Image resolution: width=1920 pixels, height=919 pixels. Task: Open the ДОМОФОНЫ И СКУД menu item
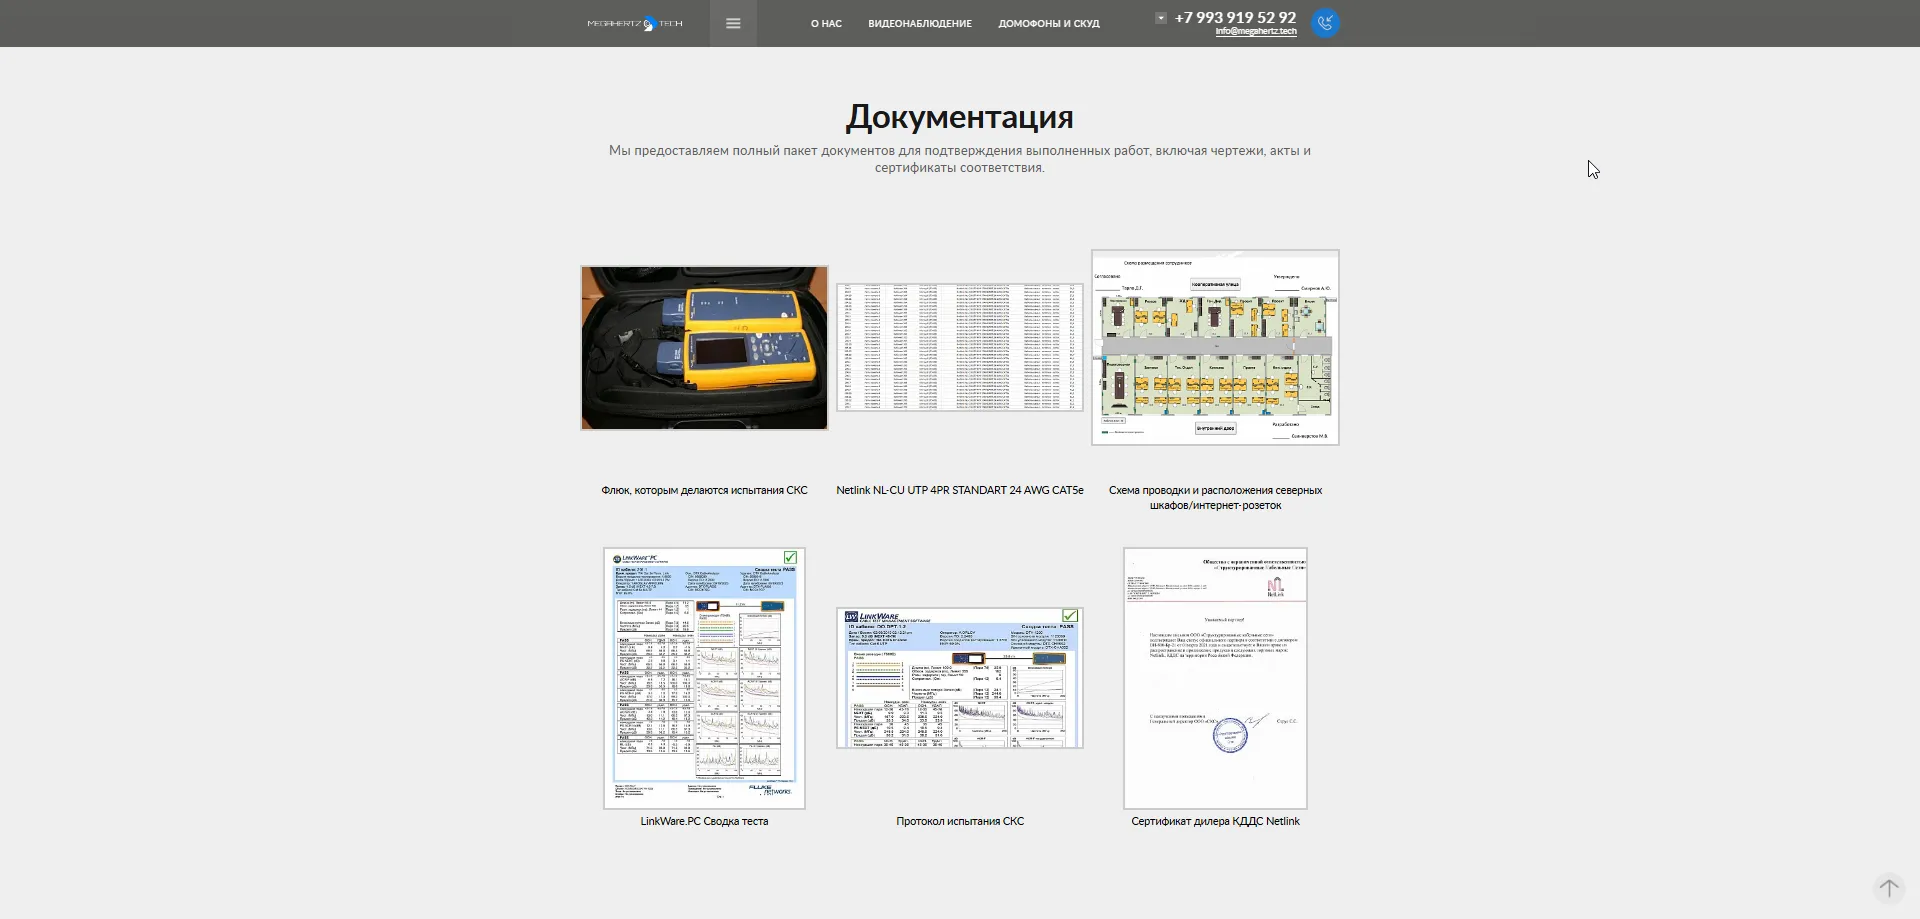tap(1049, 24)
